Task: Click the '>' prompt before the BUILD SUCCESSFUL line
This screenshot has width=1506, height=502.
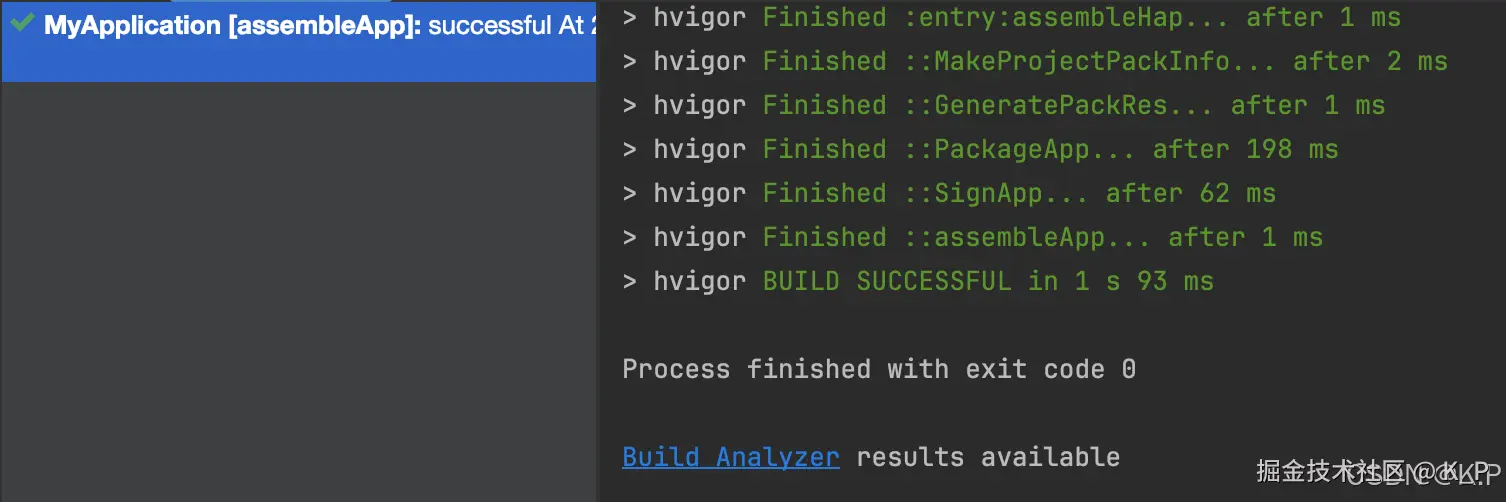Action: click(x=630, y=281)
